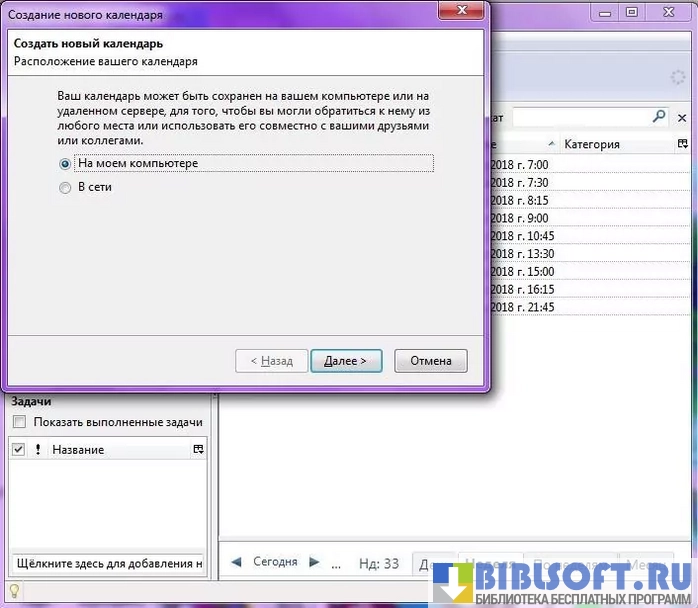Viewport: 698px width, 608px height.
Task: Click the add-new-task field "Щёлкните здесь"
Action: (107, 563)
